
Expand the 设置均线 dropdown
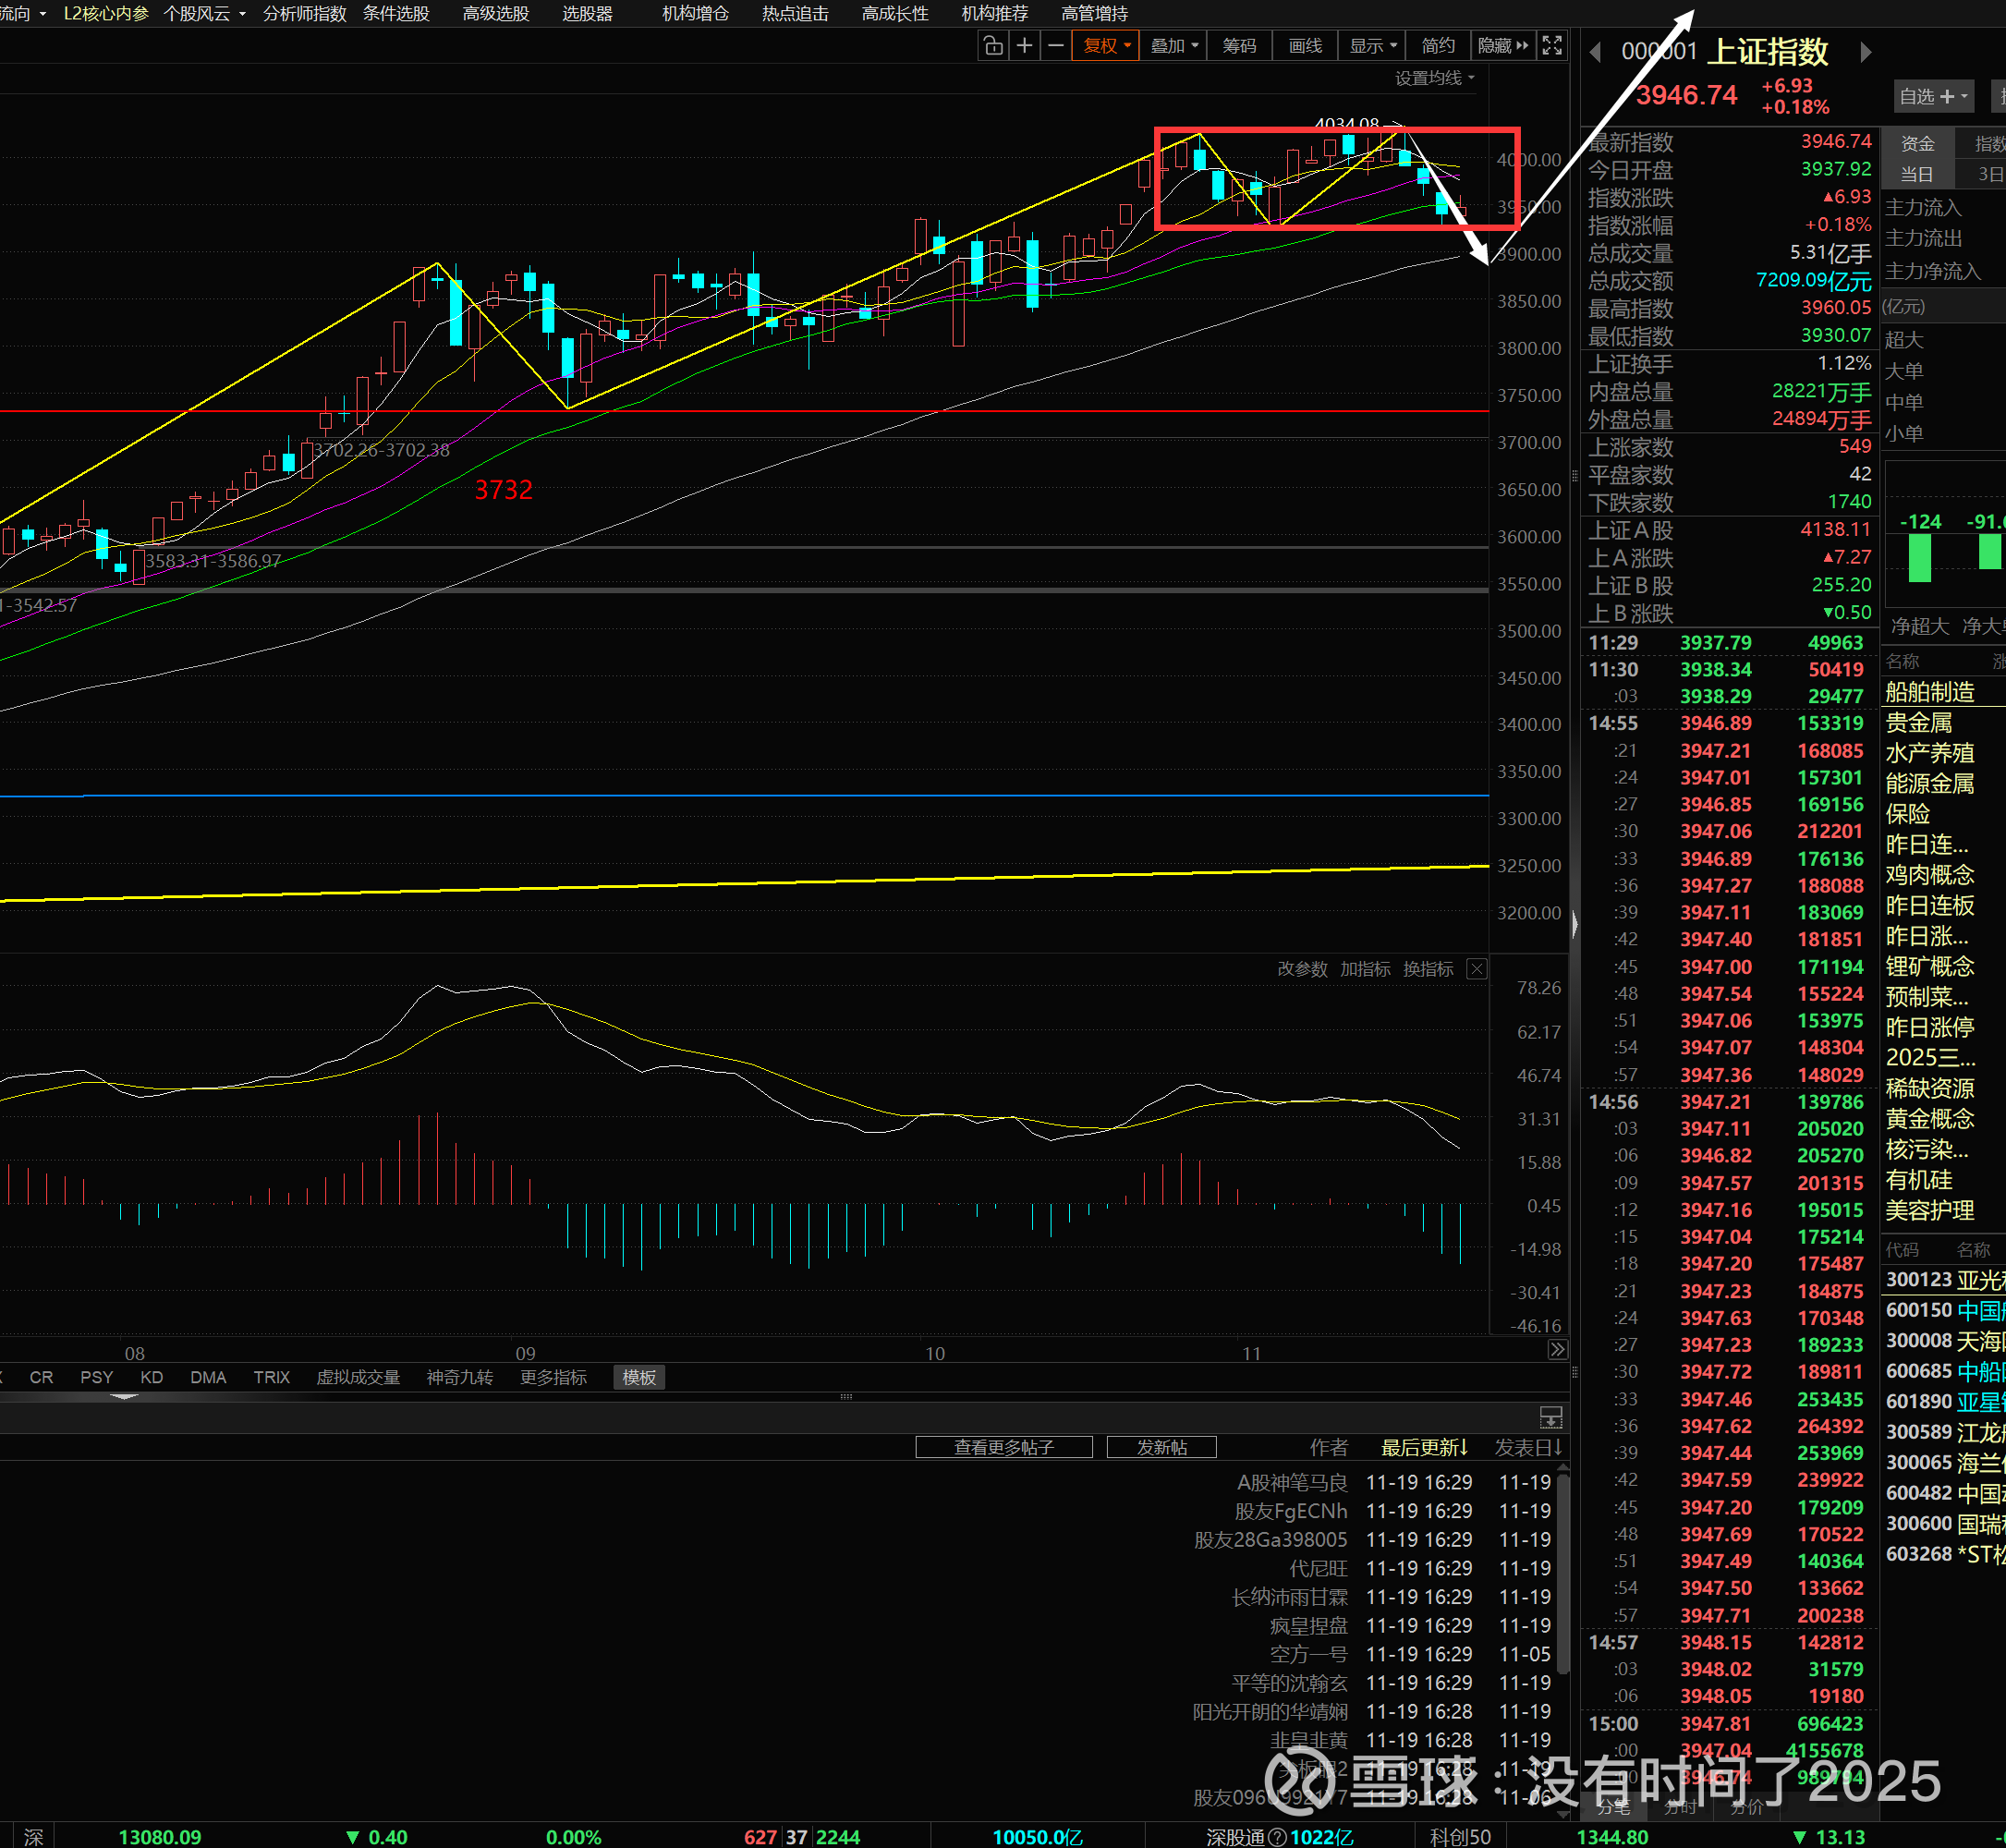pos(1434,78)
